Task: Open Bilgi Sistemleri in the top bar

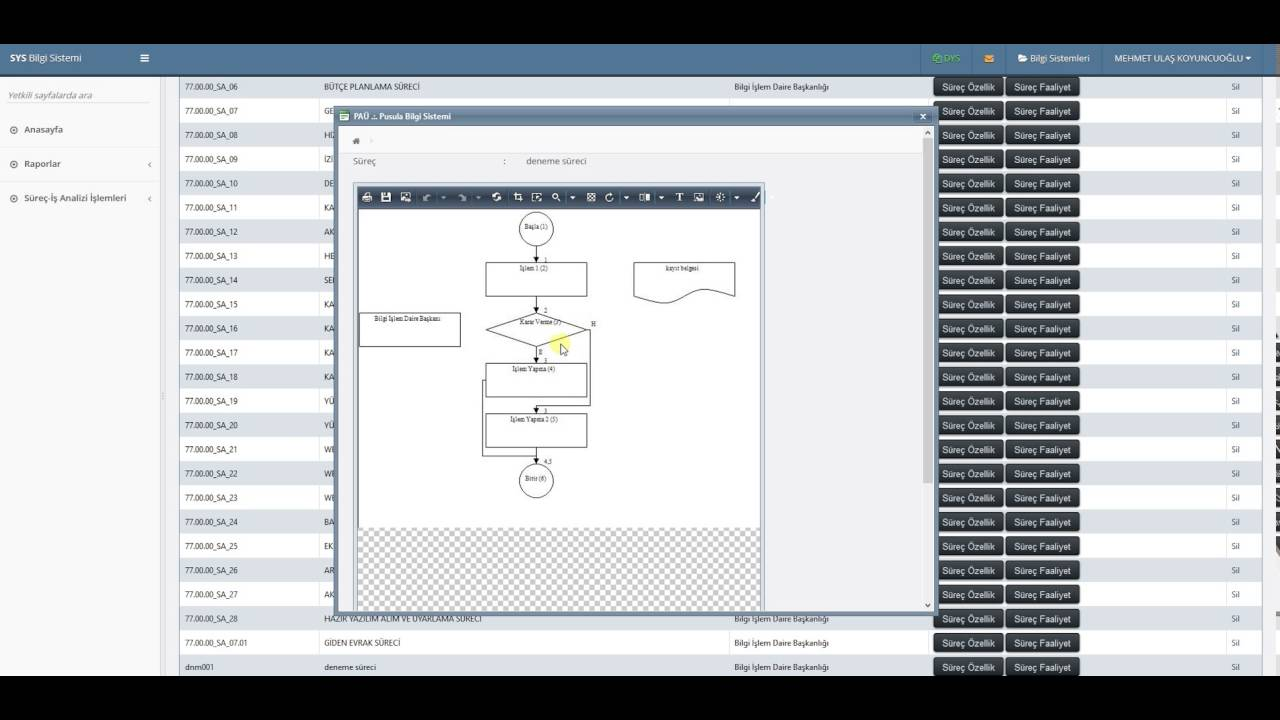Action: [1053, 58]
